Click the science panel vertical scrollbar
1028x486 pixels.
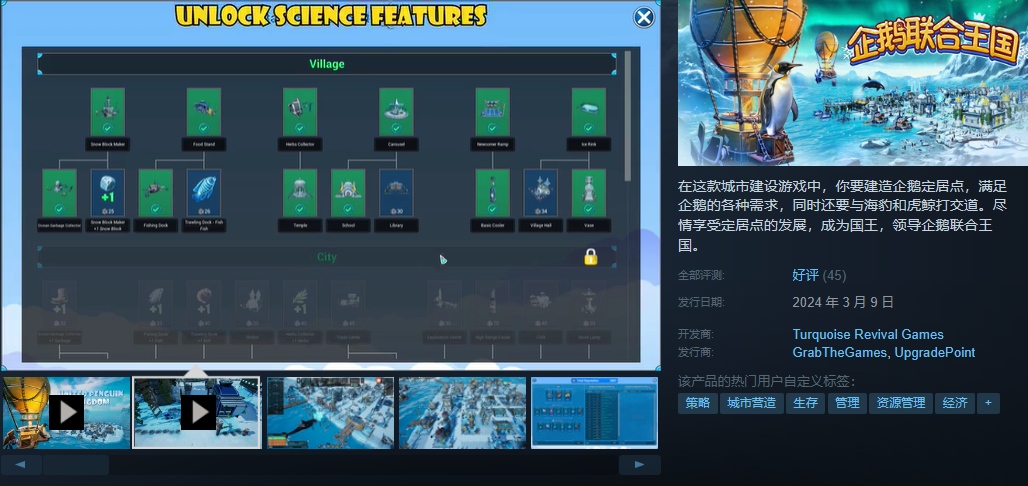[628, 118]
